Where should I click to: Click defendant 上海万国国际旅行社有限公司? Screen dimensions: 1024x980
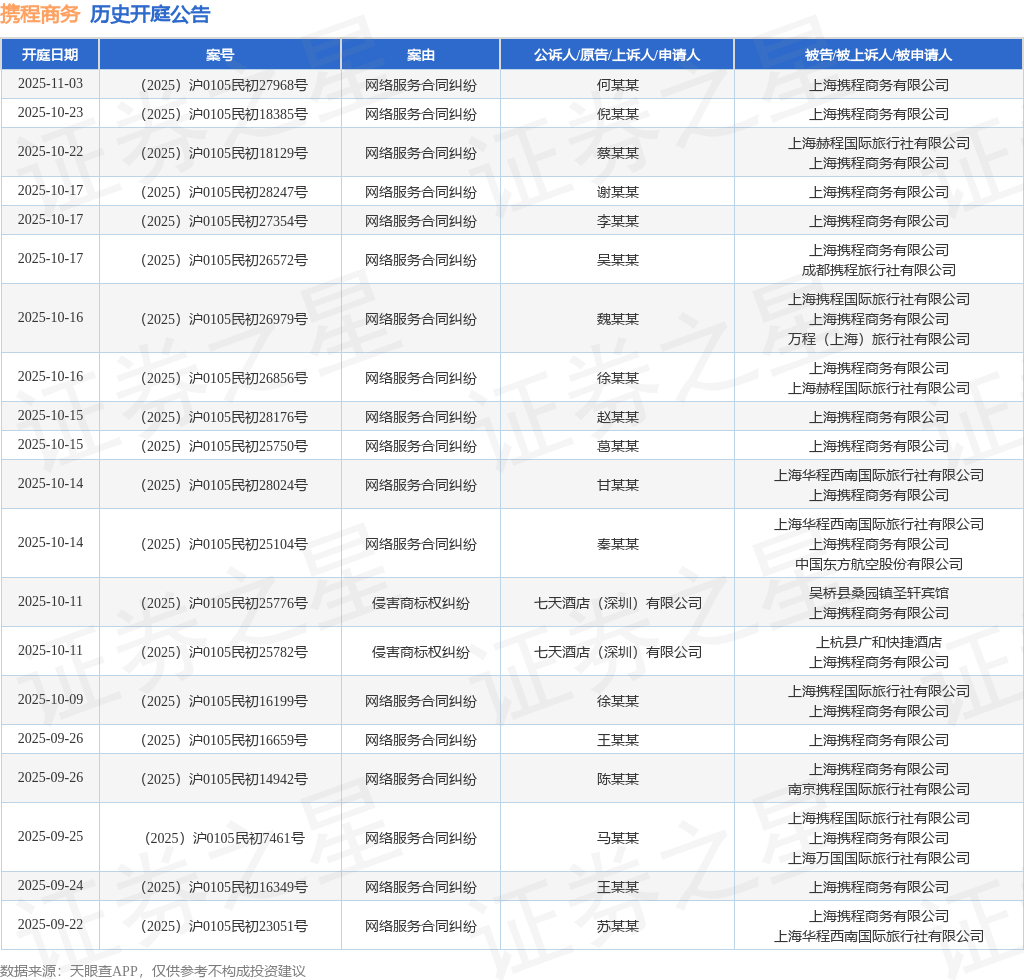point(878,859)
